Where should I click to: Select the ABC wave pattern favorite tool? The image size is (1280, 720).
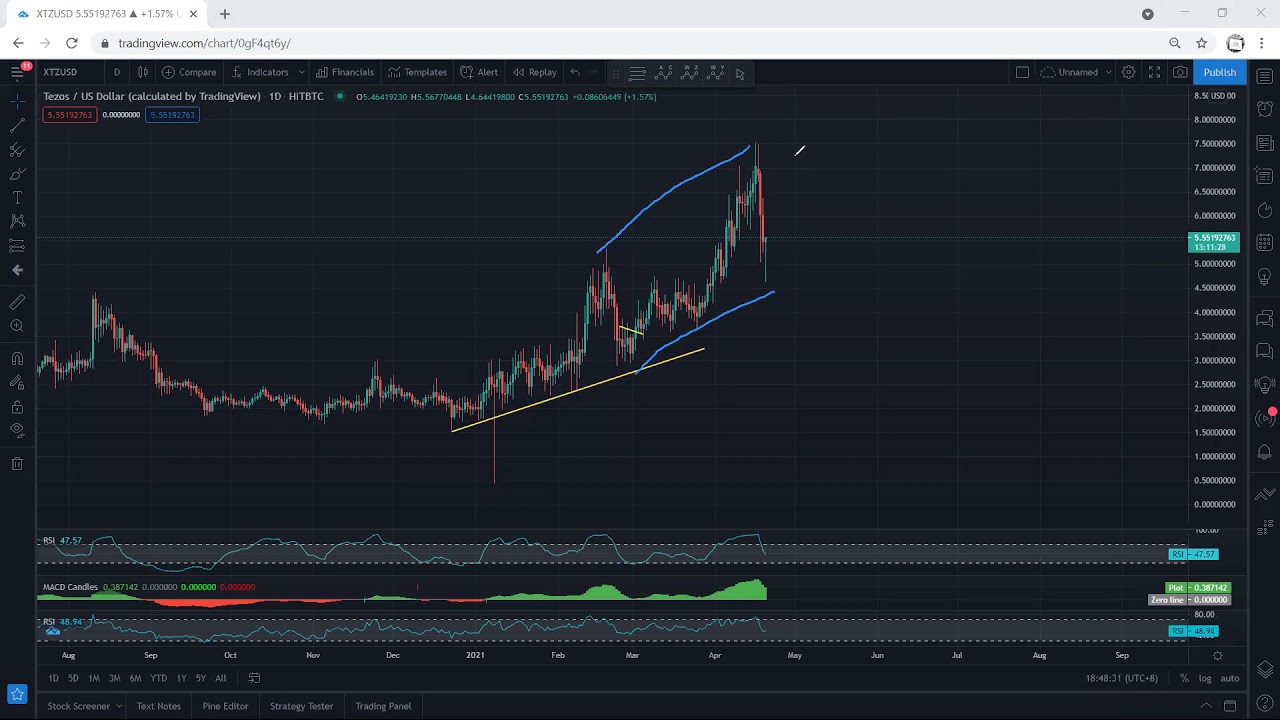pyautogui.click(x=664, y=73)
